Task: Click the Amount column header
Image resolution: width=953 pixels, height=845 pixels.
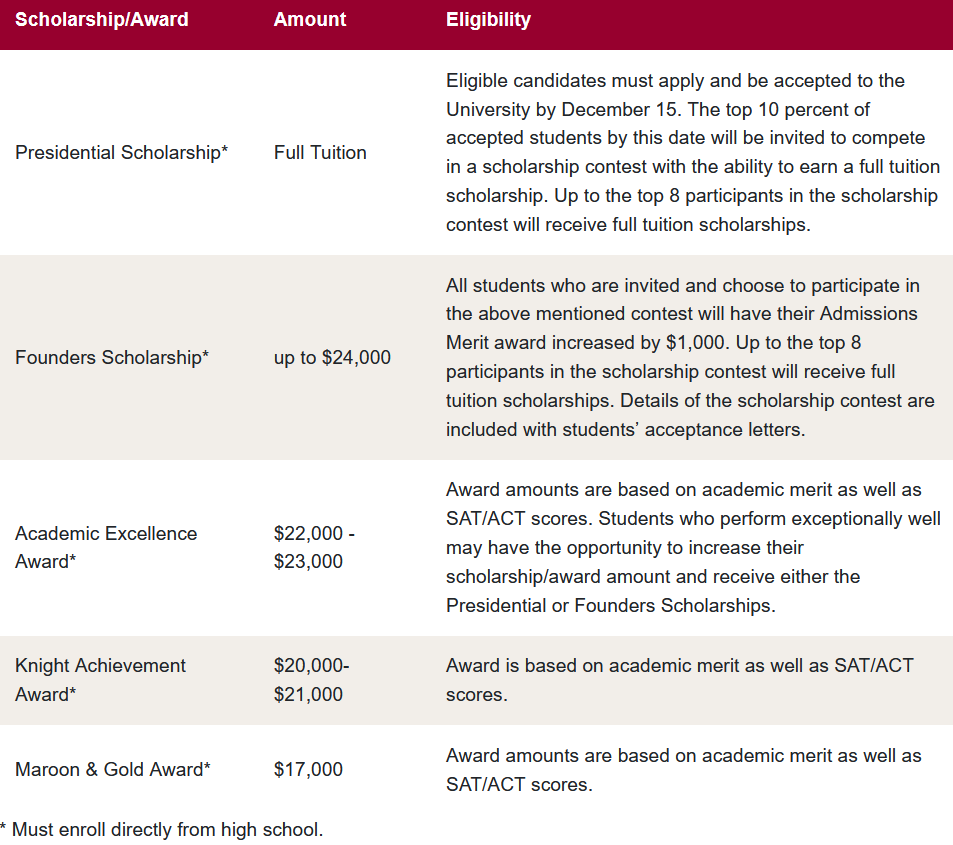Action: pos(310,20)
